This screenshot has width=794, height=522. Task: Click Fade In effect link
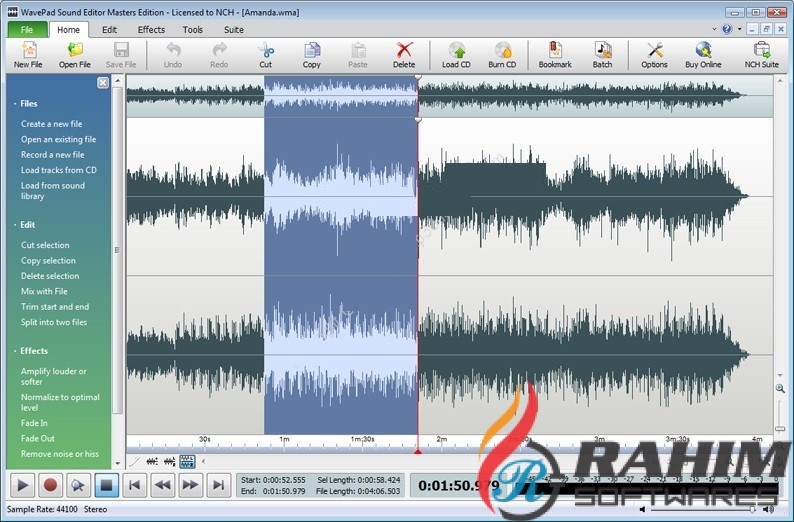click(x=34, y=423)
